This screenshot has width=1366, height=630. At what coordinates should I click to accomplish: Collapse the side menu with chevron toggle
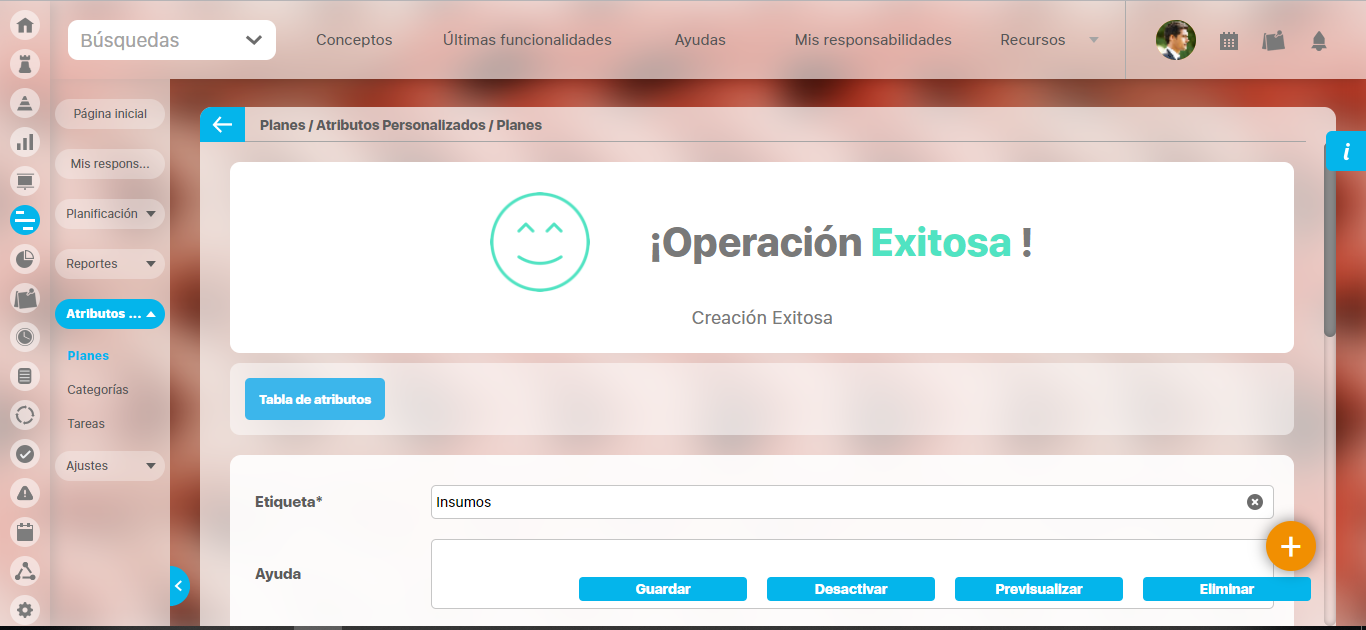178,586
